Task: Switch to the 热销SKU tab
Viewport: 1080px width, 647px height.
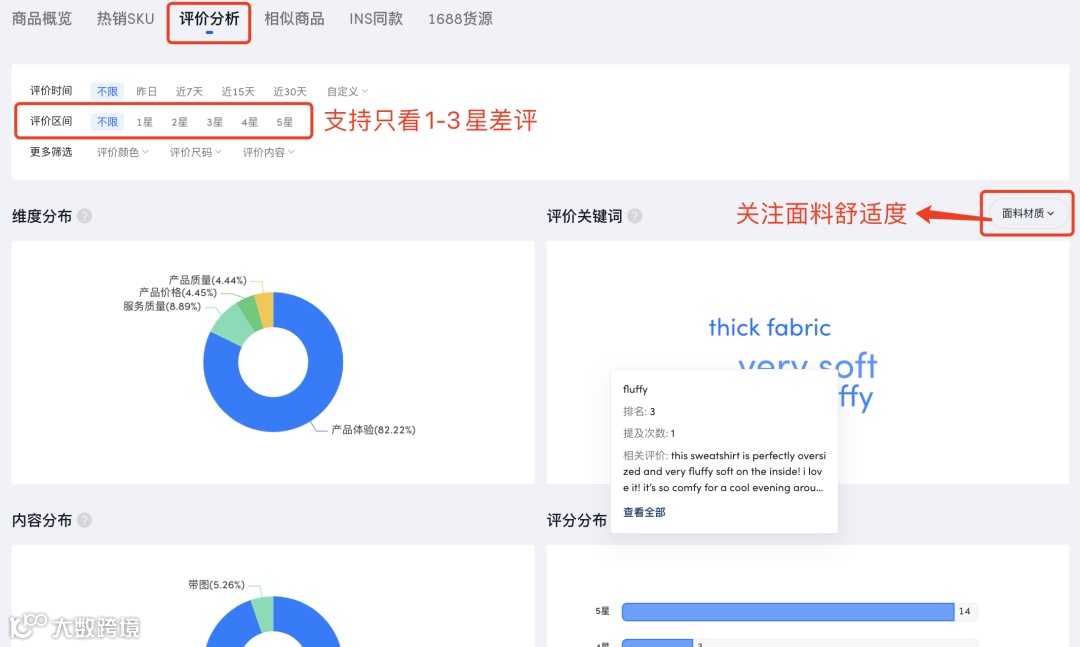Action: pos(125,19)
